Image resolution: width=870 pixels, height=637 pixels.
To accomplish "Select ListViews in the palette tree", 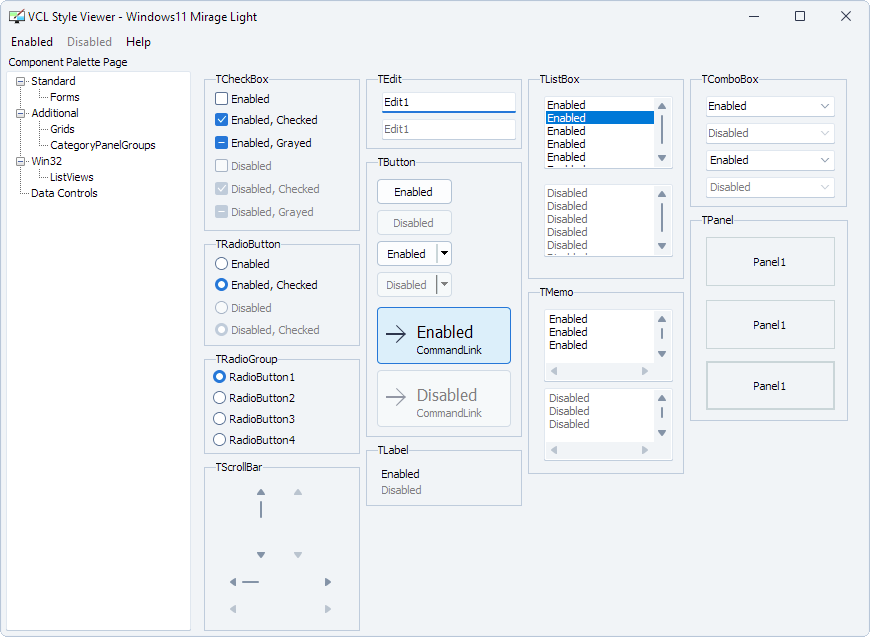I will pyautogui.click(x=72, y=178).
